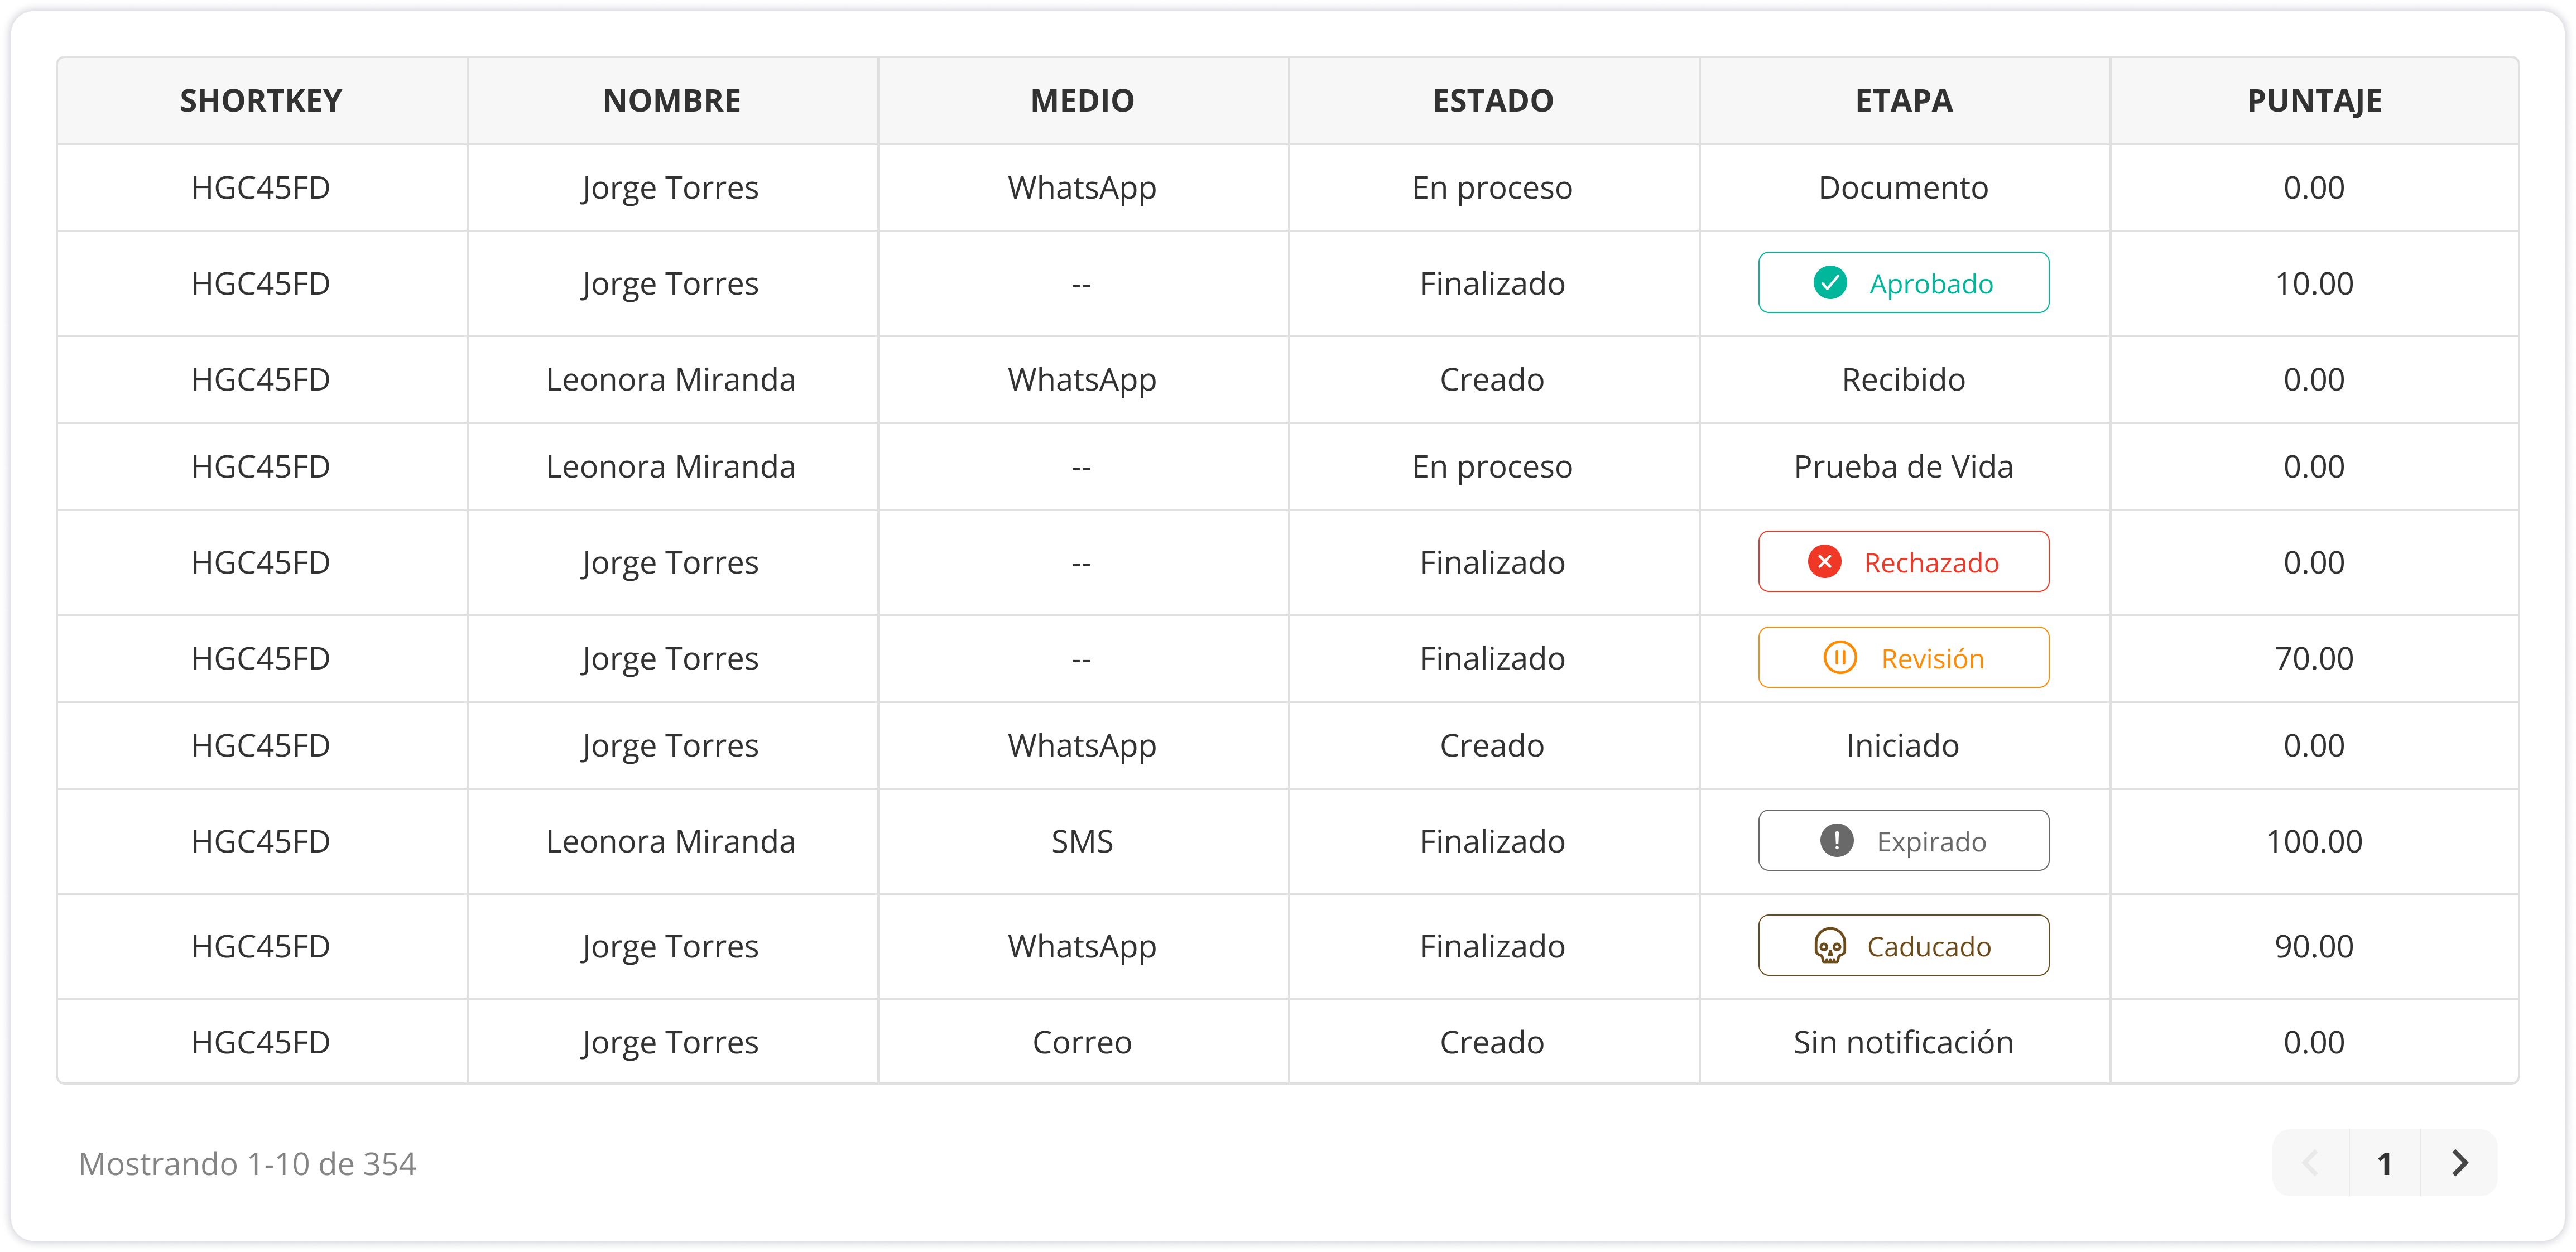Click the ETAPA column header

[x=1904, y=100]
